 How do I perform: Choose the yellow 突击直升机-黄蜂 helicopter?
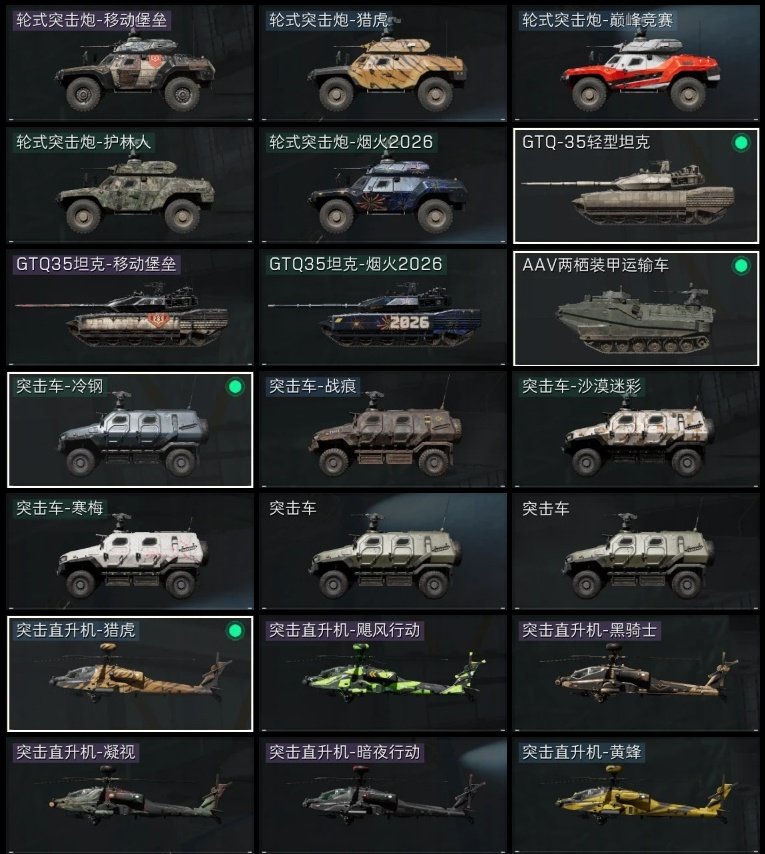(x=636, y=795)
